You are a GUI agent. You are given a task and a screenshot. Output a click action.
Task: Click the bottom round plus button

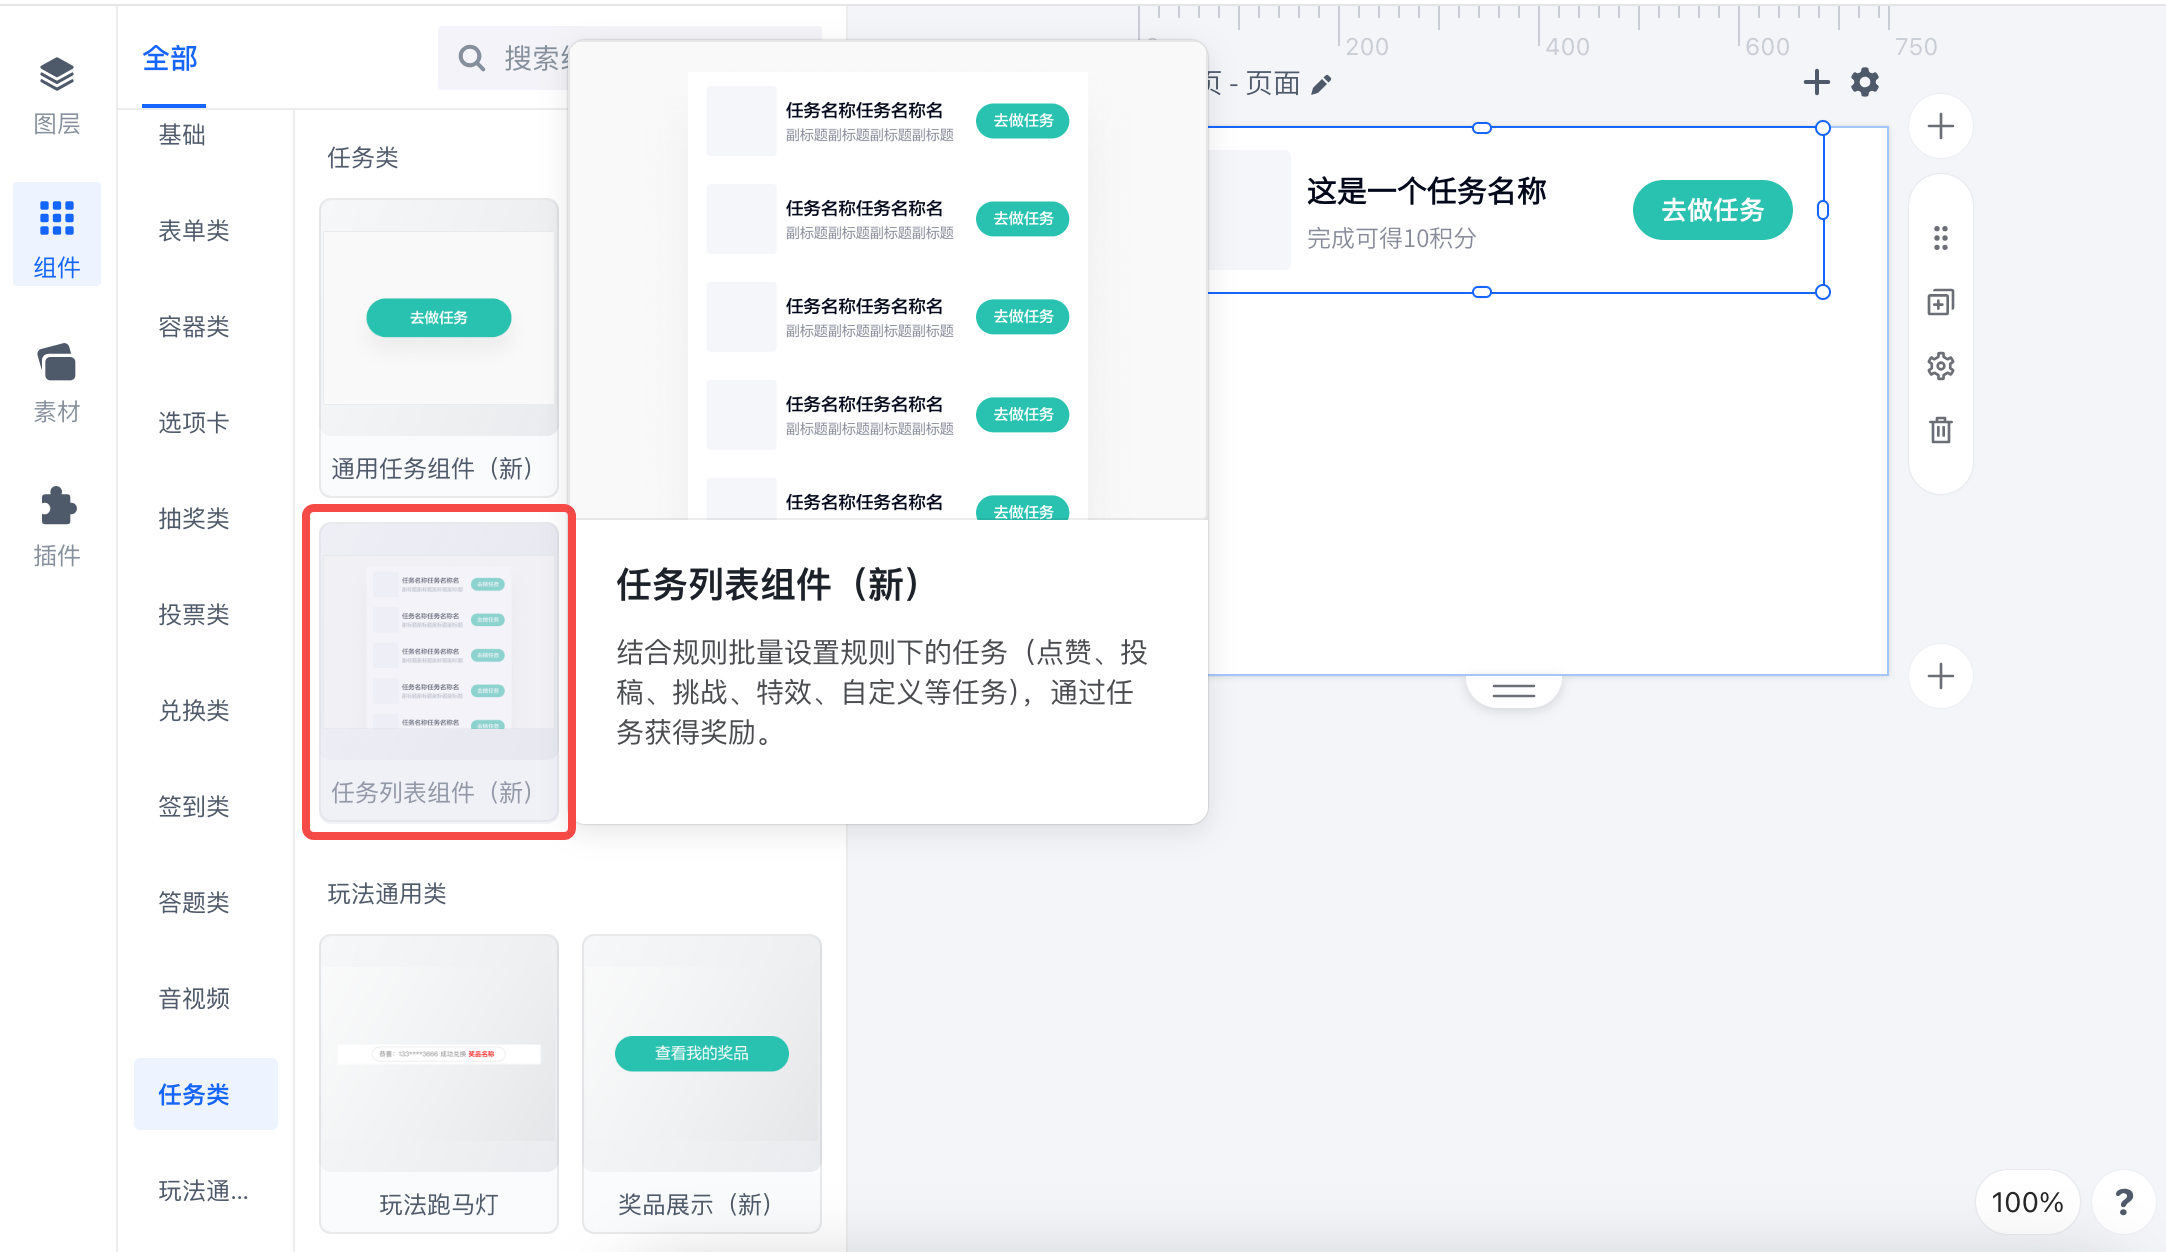[x=1940, y=676]
